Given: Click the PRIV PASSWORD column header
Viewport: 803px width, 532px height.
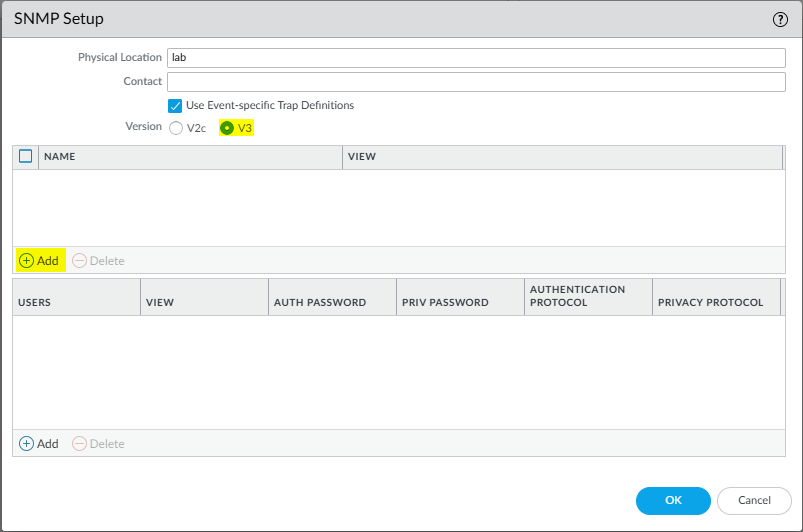Looking at the screenshot, I should pos(460,302).
